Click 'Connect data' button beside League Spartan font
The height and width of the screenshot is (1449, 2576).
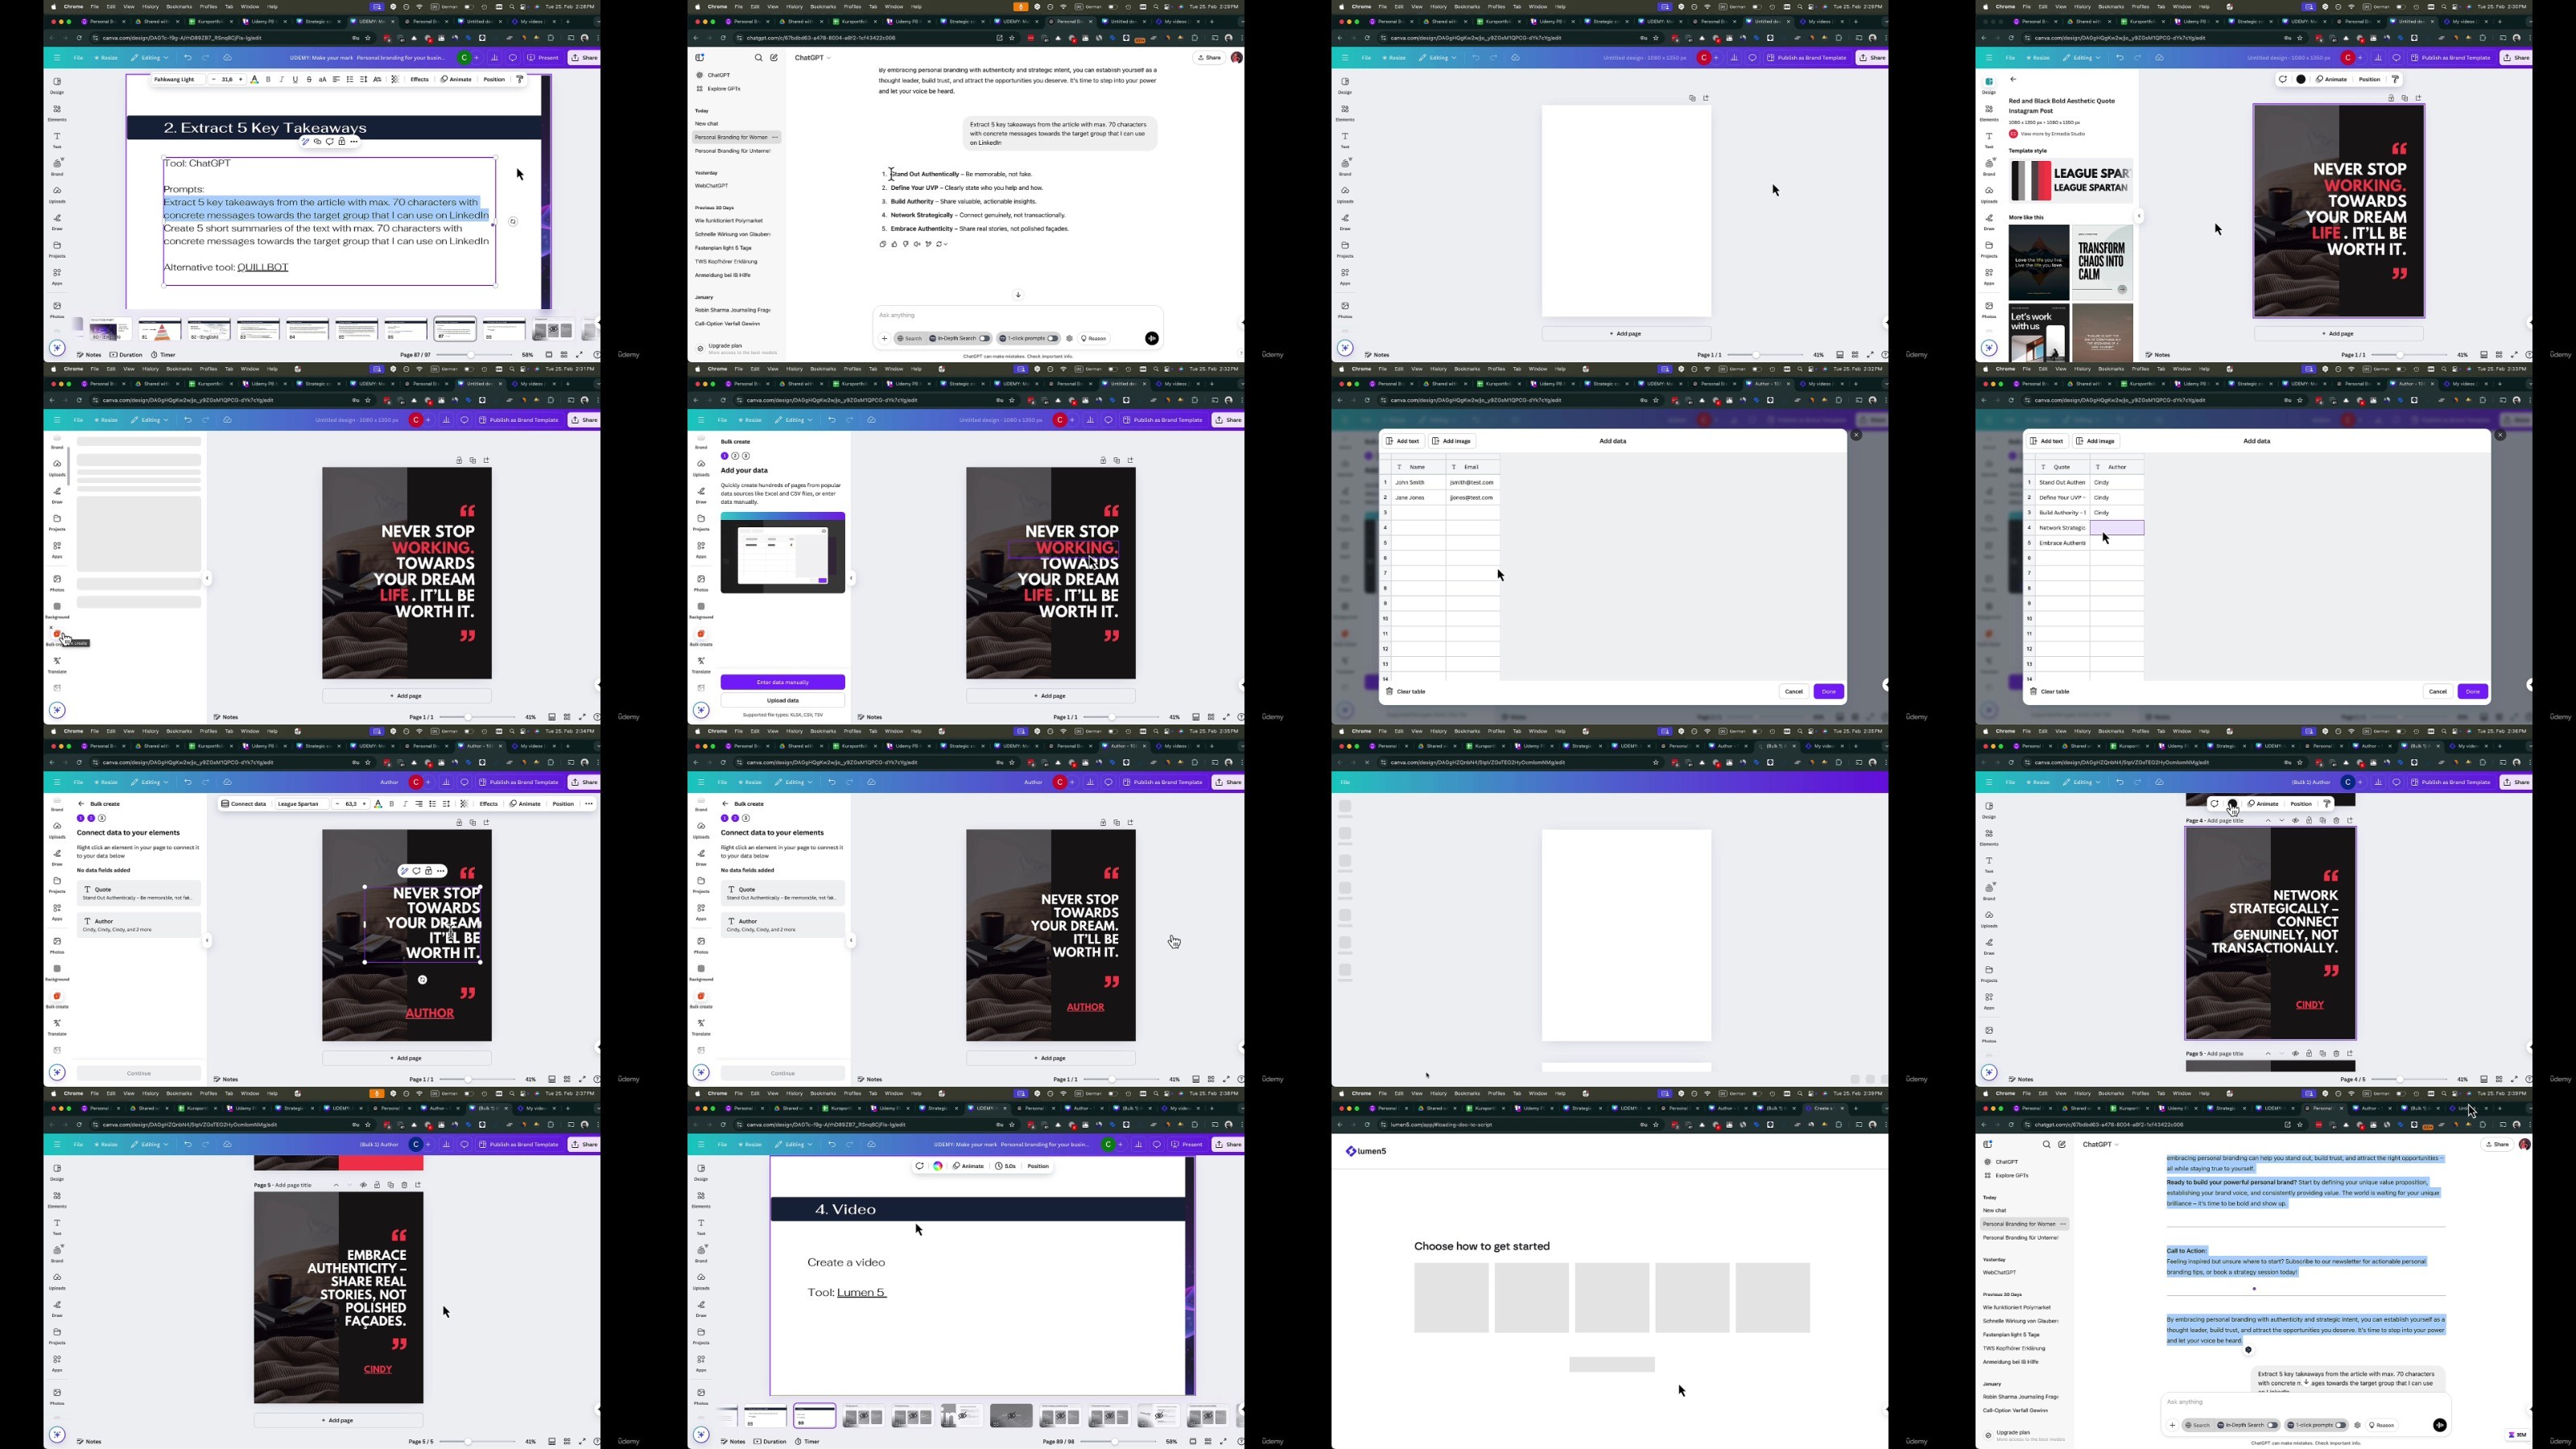[x=244, y=804]
